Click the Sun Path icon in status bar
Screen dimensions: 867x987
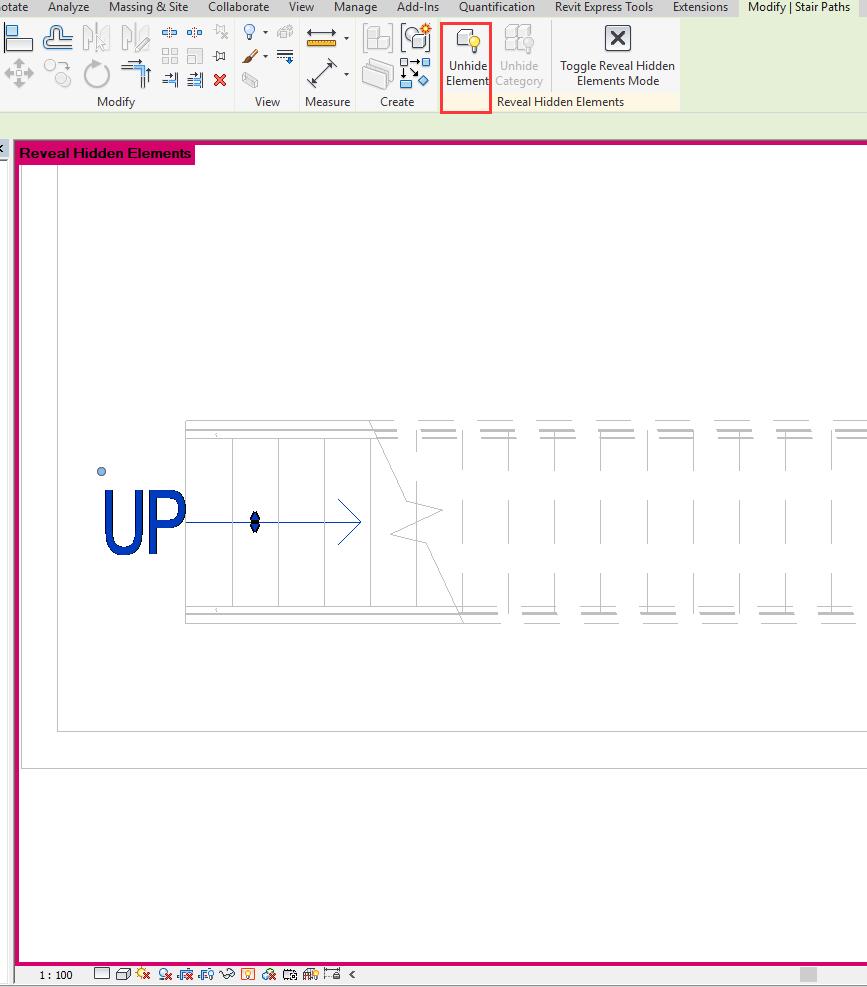point(141,973)
